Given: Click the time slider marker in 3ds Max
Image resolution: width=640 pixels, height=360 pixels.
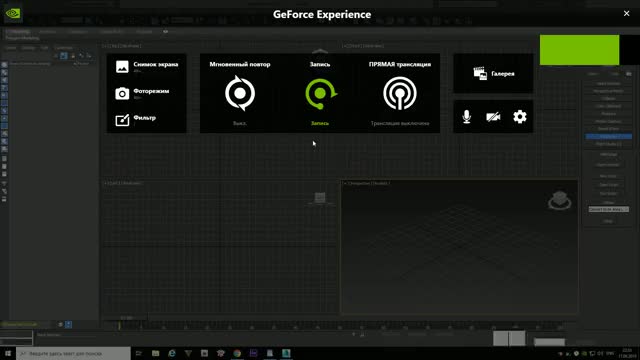Looking at the screenshot, I should [119, 326].
